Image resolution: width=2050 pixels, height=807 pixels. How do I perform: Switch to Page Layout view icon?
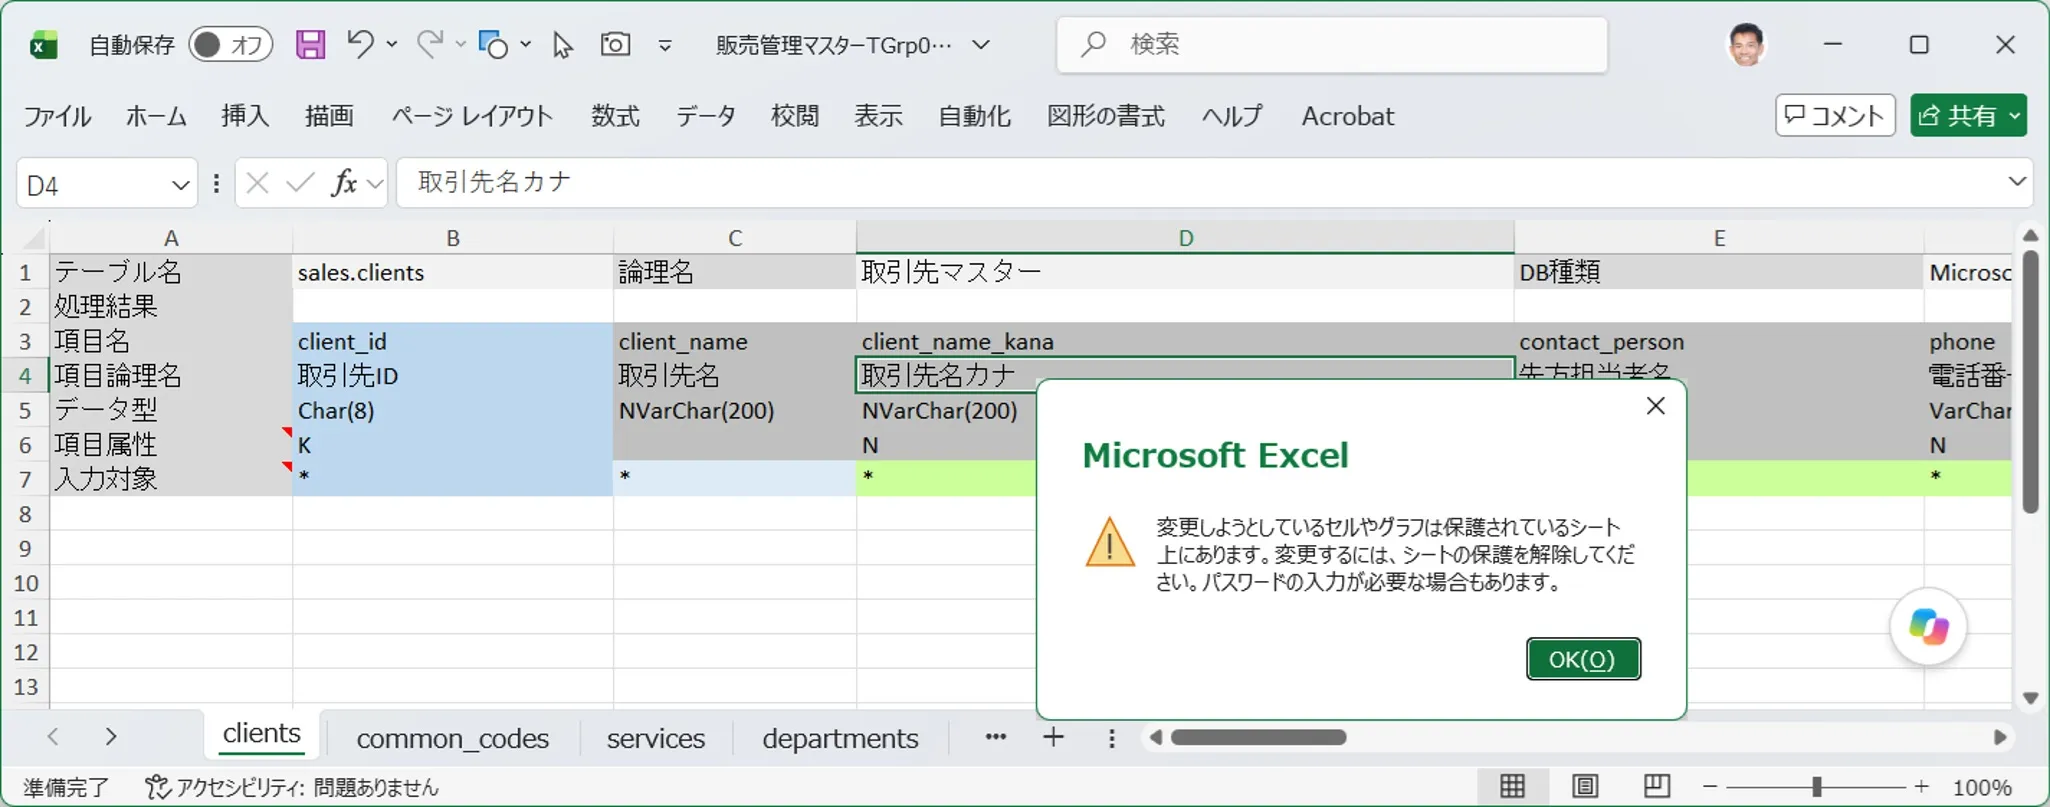click(1585, 786)
